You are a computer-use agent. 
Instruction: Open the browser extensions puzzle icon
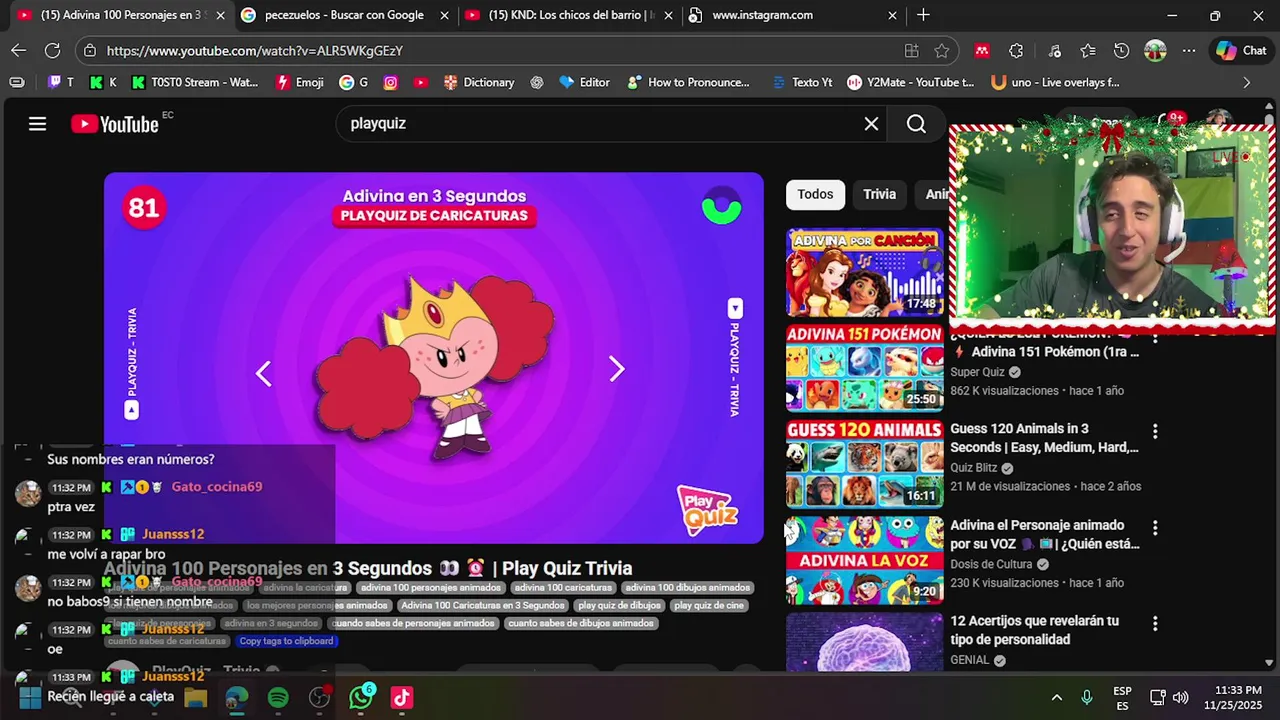pyautogui.click(x=1016, y=51)
